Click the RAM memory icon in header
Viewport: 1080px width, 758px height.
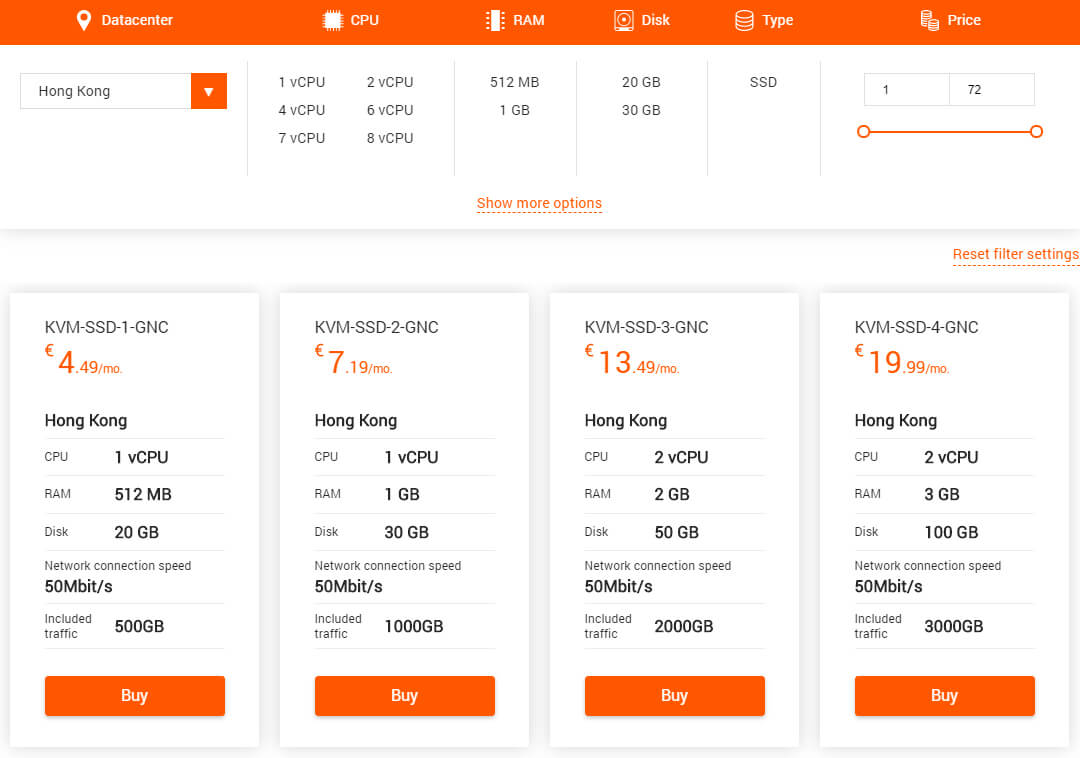point(494,20)
